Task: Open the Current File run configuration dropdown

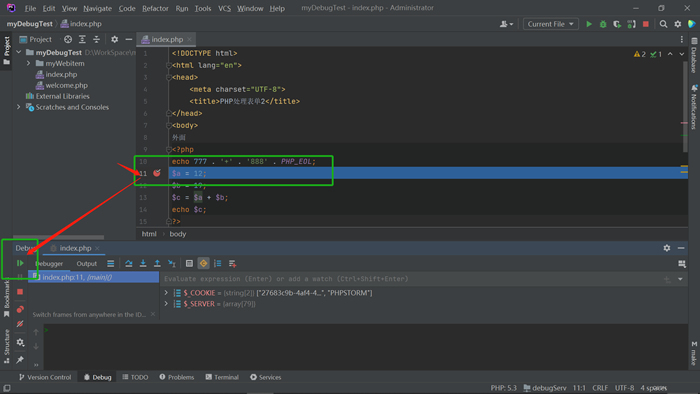Action: pyautogui.click(x=550, y=24)
